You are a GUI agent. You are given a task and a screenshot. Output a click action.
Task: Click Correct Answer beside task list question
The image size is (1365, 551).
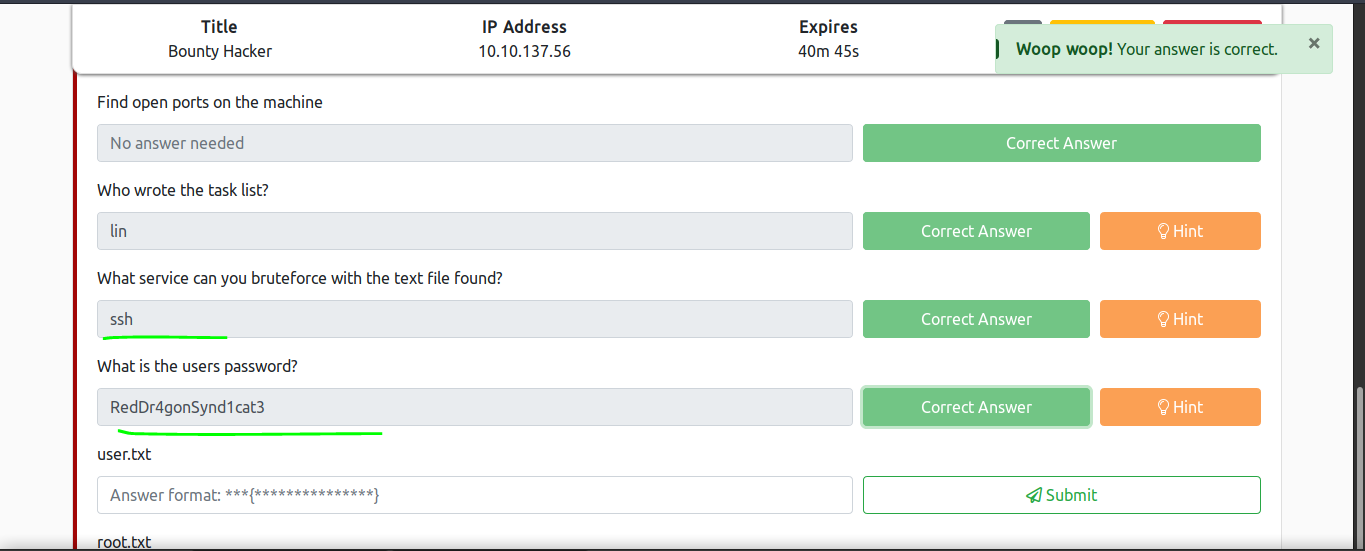pyautogui.click(x=976, y=231)
